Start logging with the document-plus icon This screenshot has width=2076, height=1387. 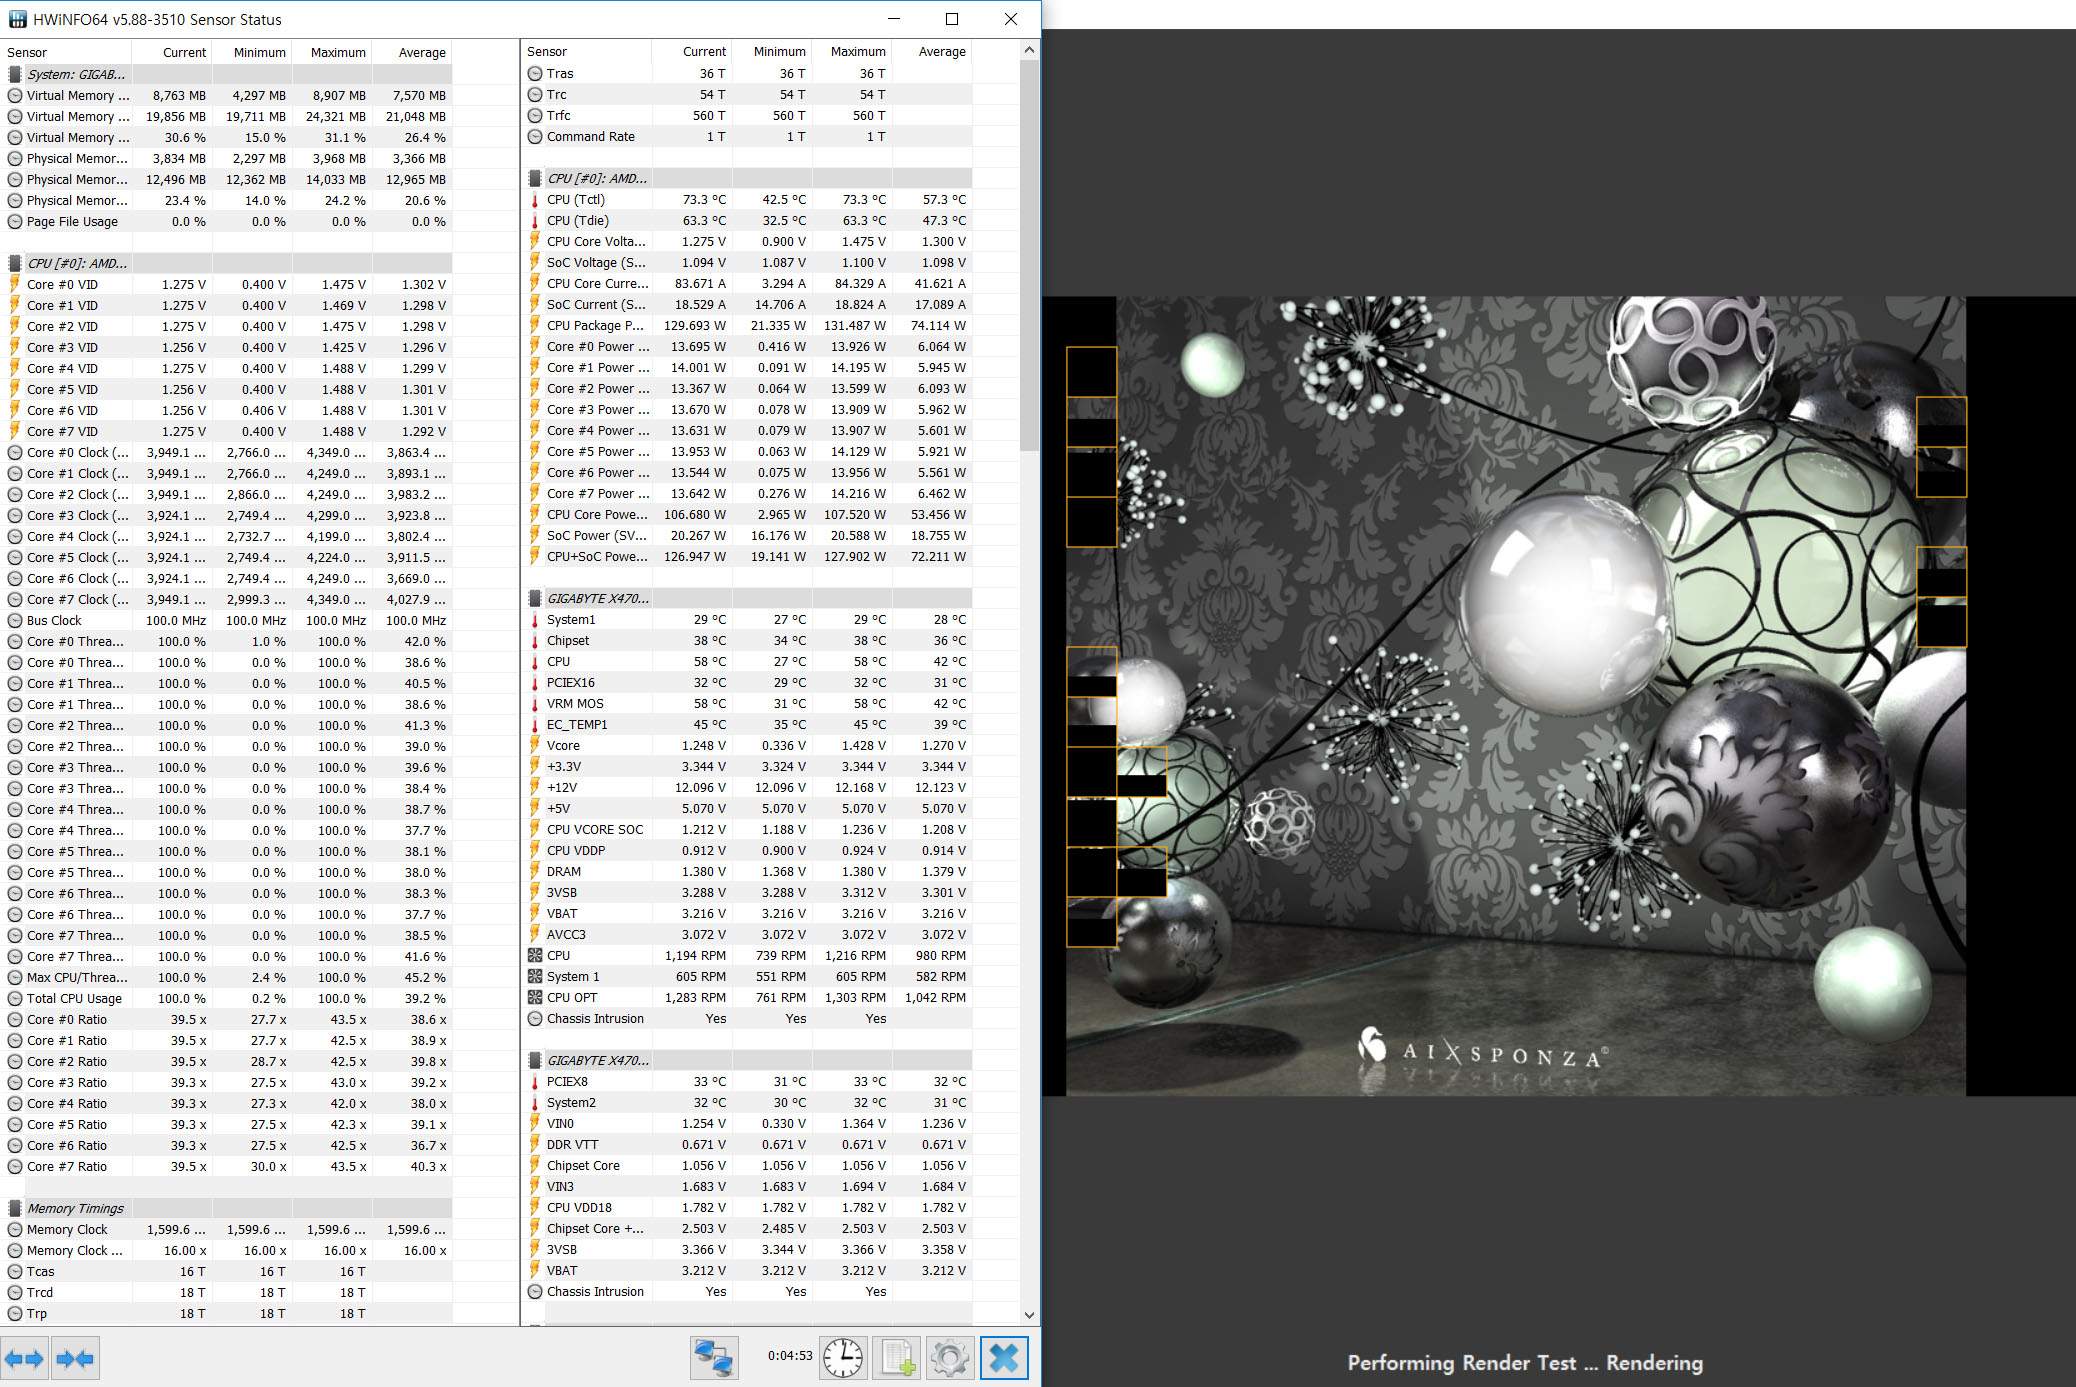click(897, 1358)
